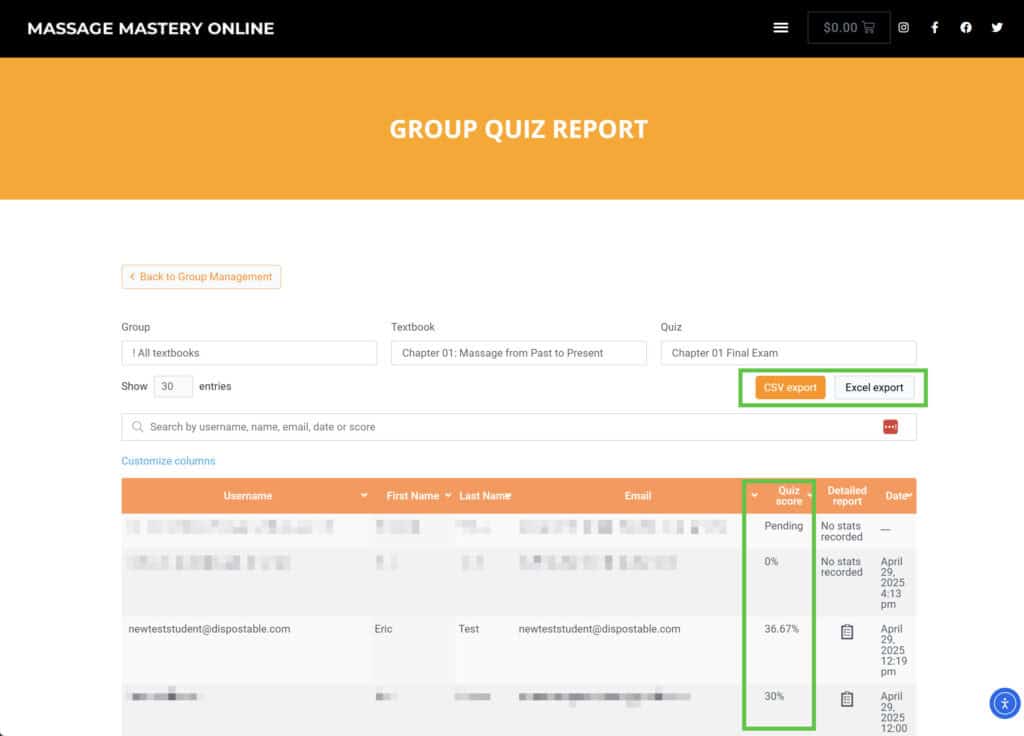Click the circular Facebook icon
This screenshot has height=736, width=1024.
[x=965, y=28]
